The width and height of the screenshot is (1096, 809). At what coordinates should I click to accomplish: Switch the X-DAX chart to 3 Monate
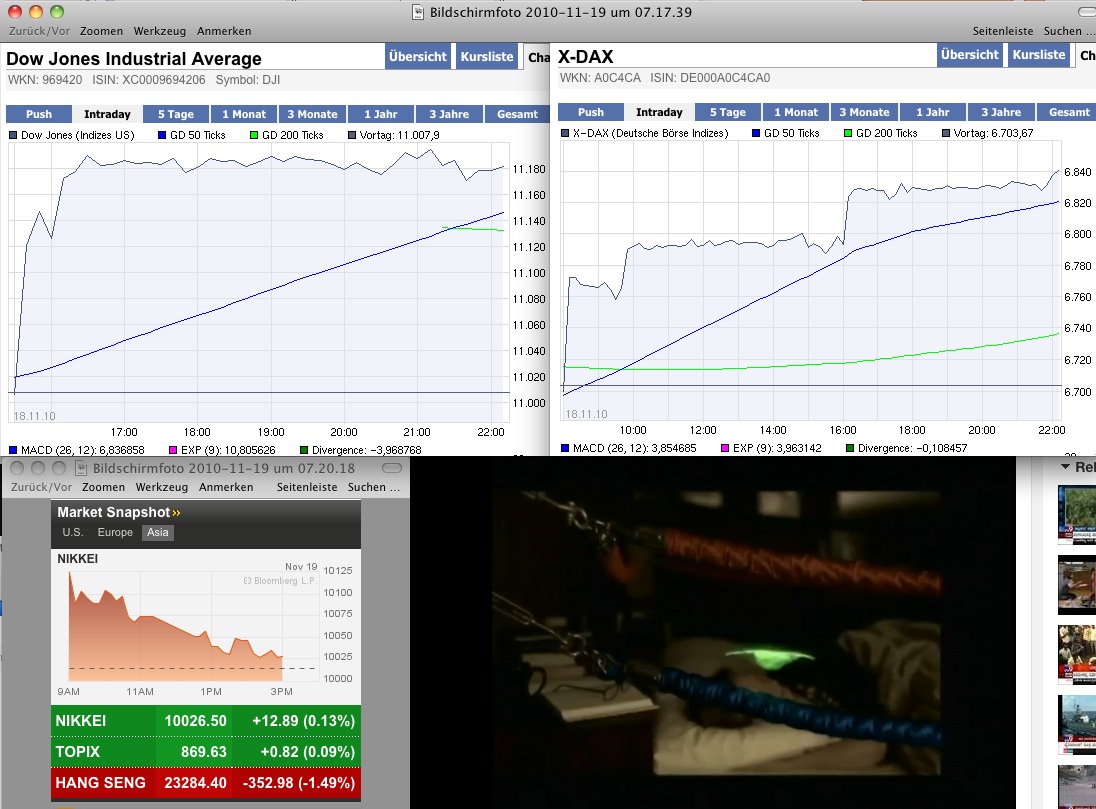864,112
